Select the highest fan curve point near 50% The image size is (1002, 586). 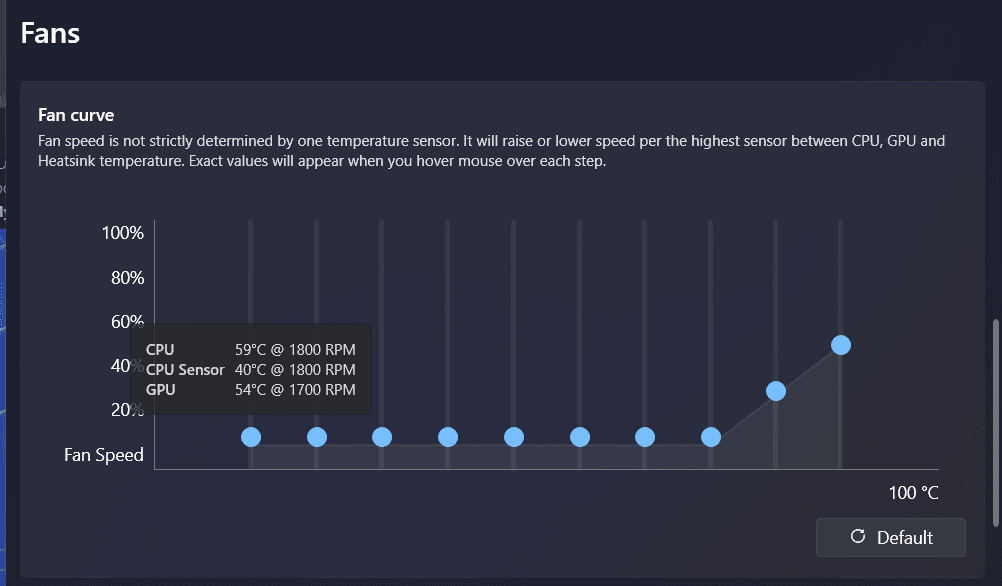click(x=841, y=345)
